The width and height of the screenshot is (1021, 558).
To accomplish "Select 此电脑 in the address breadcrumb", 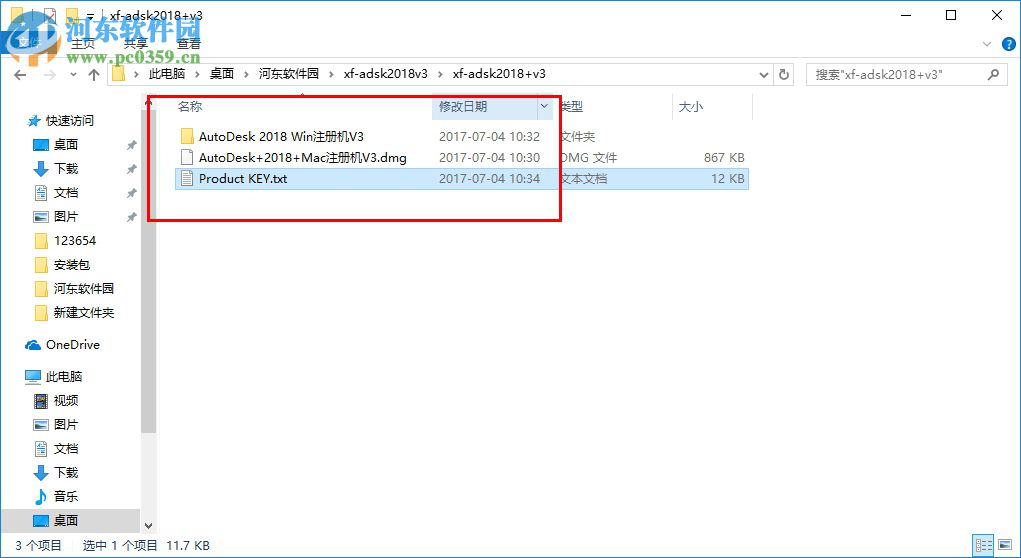I will (x=167, y=74).
